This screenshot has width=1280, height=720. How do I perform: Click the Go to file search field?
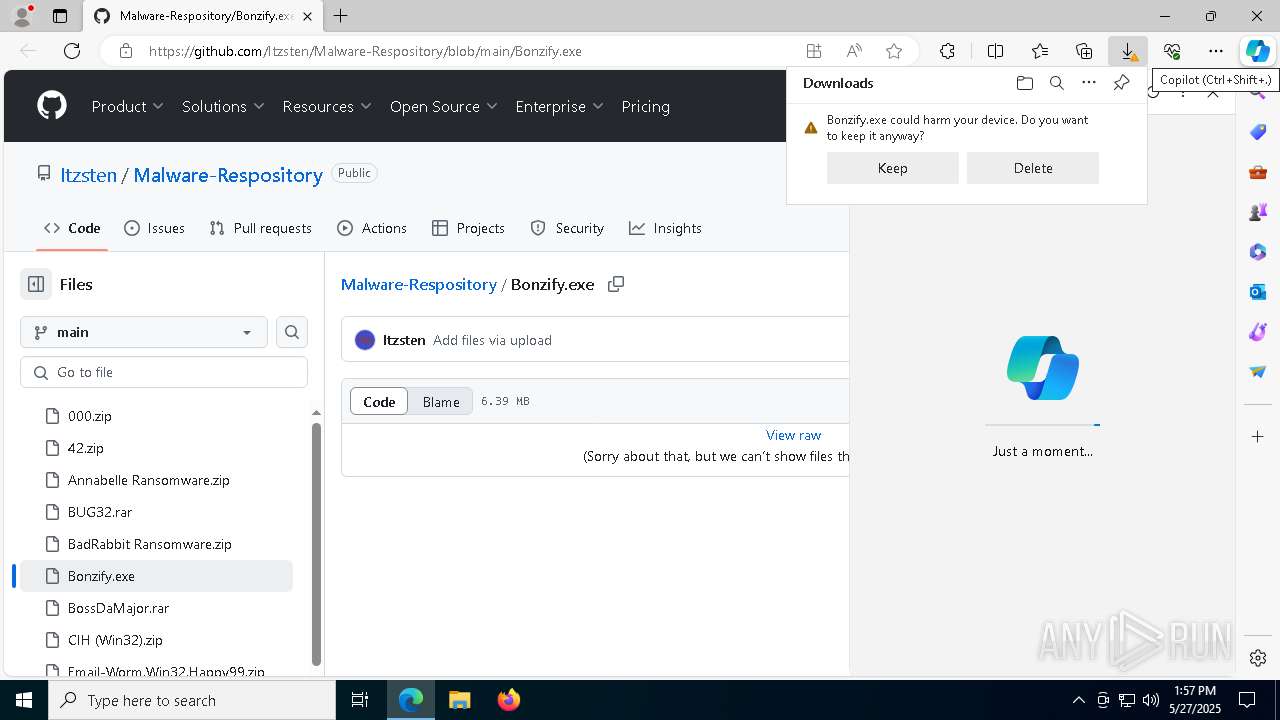click(164, 372)
